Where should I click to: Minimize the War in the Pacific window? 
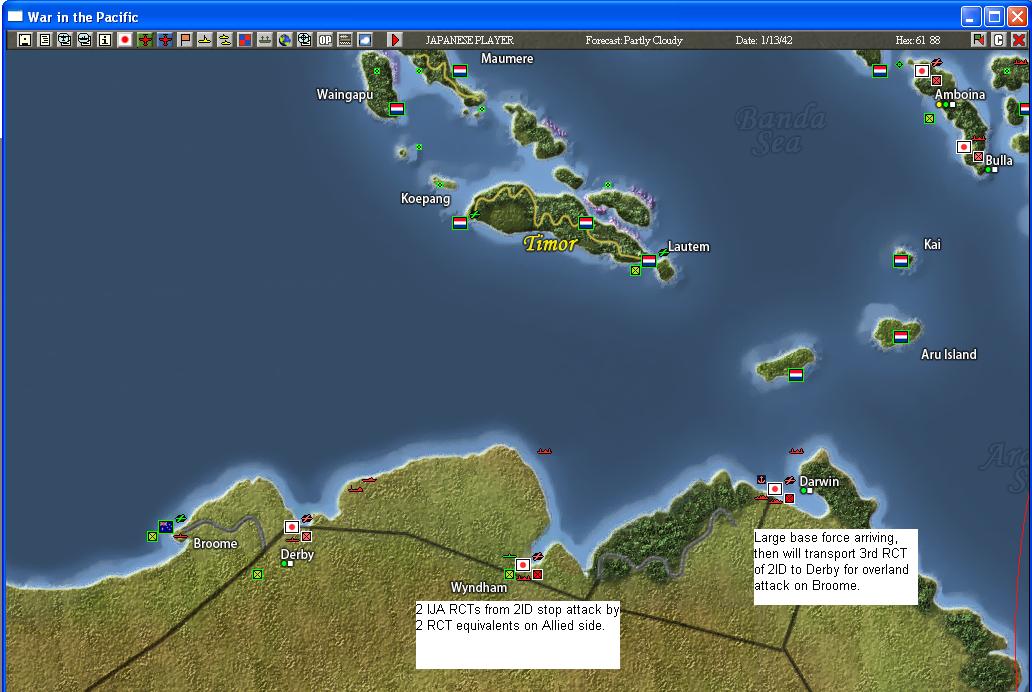(x=971, y=16)
